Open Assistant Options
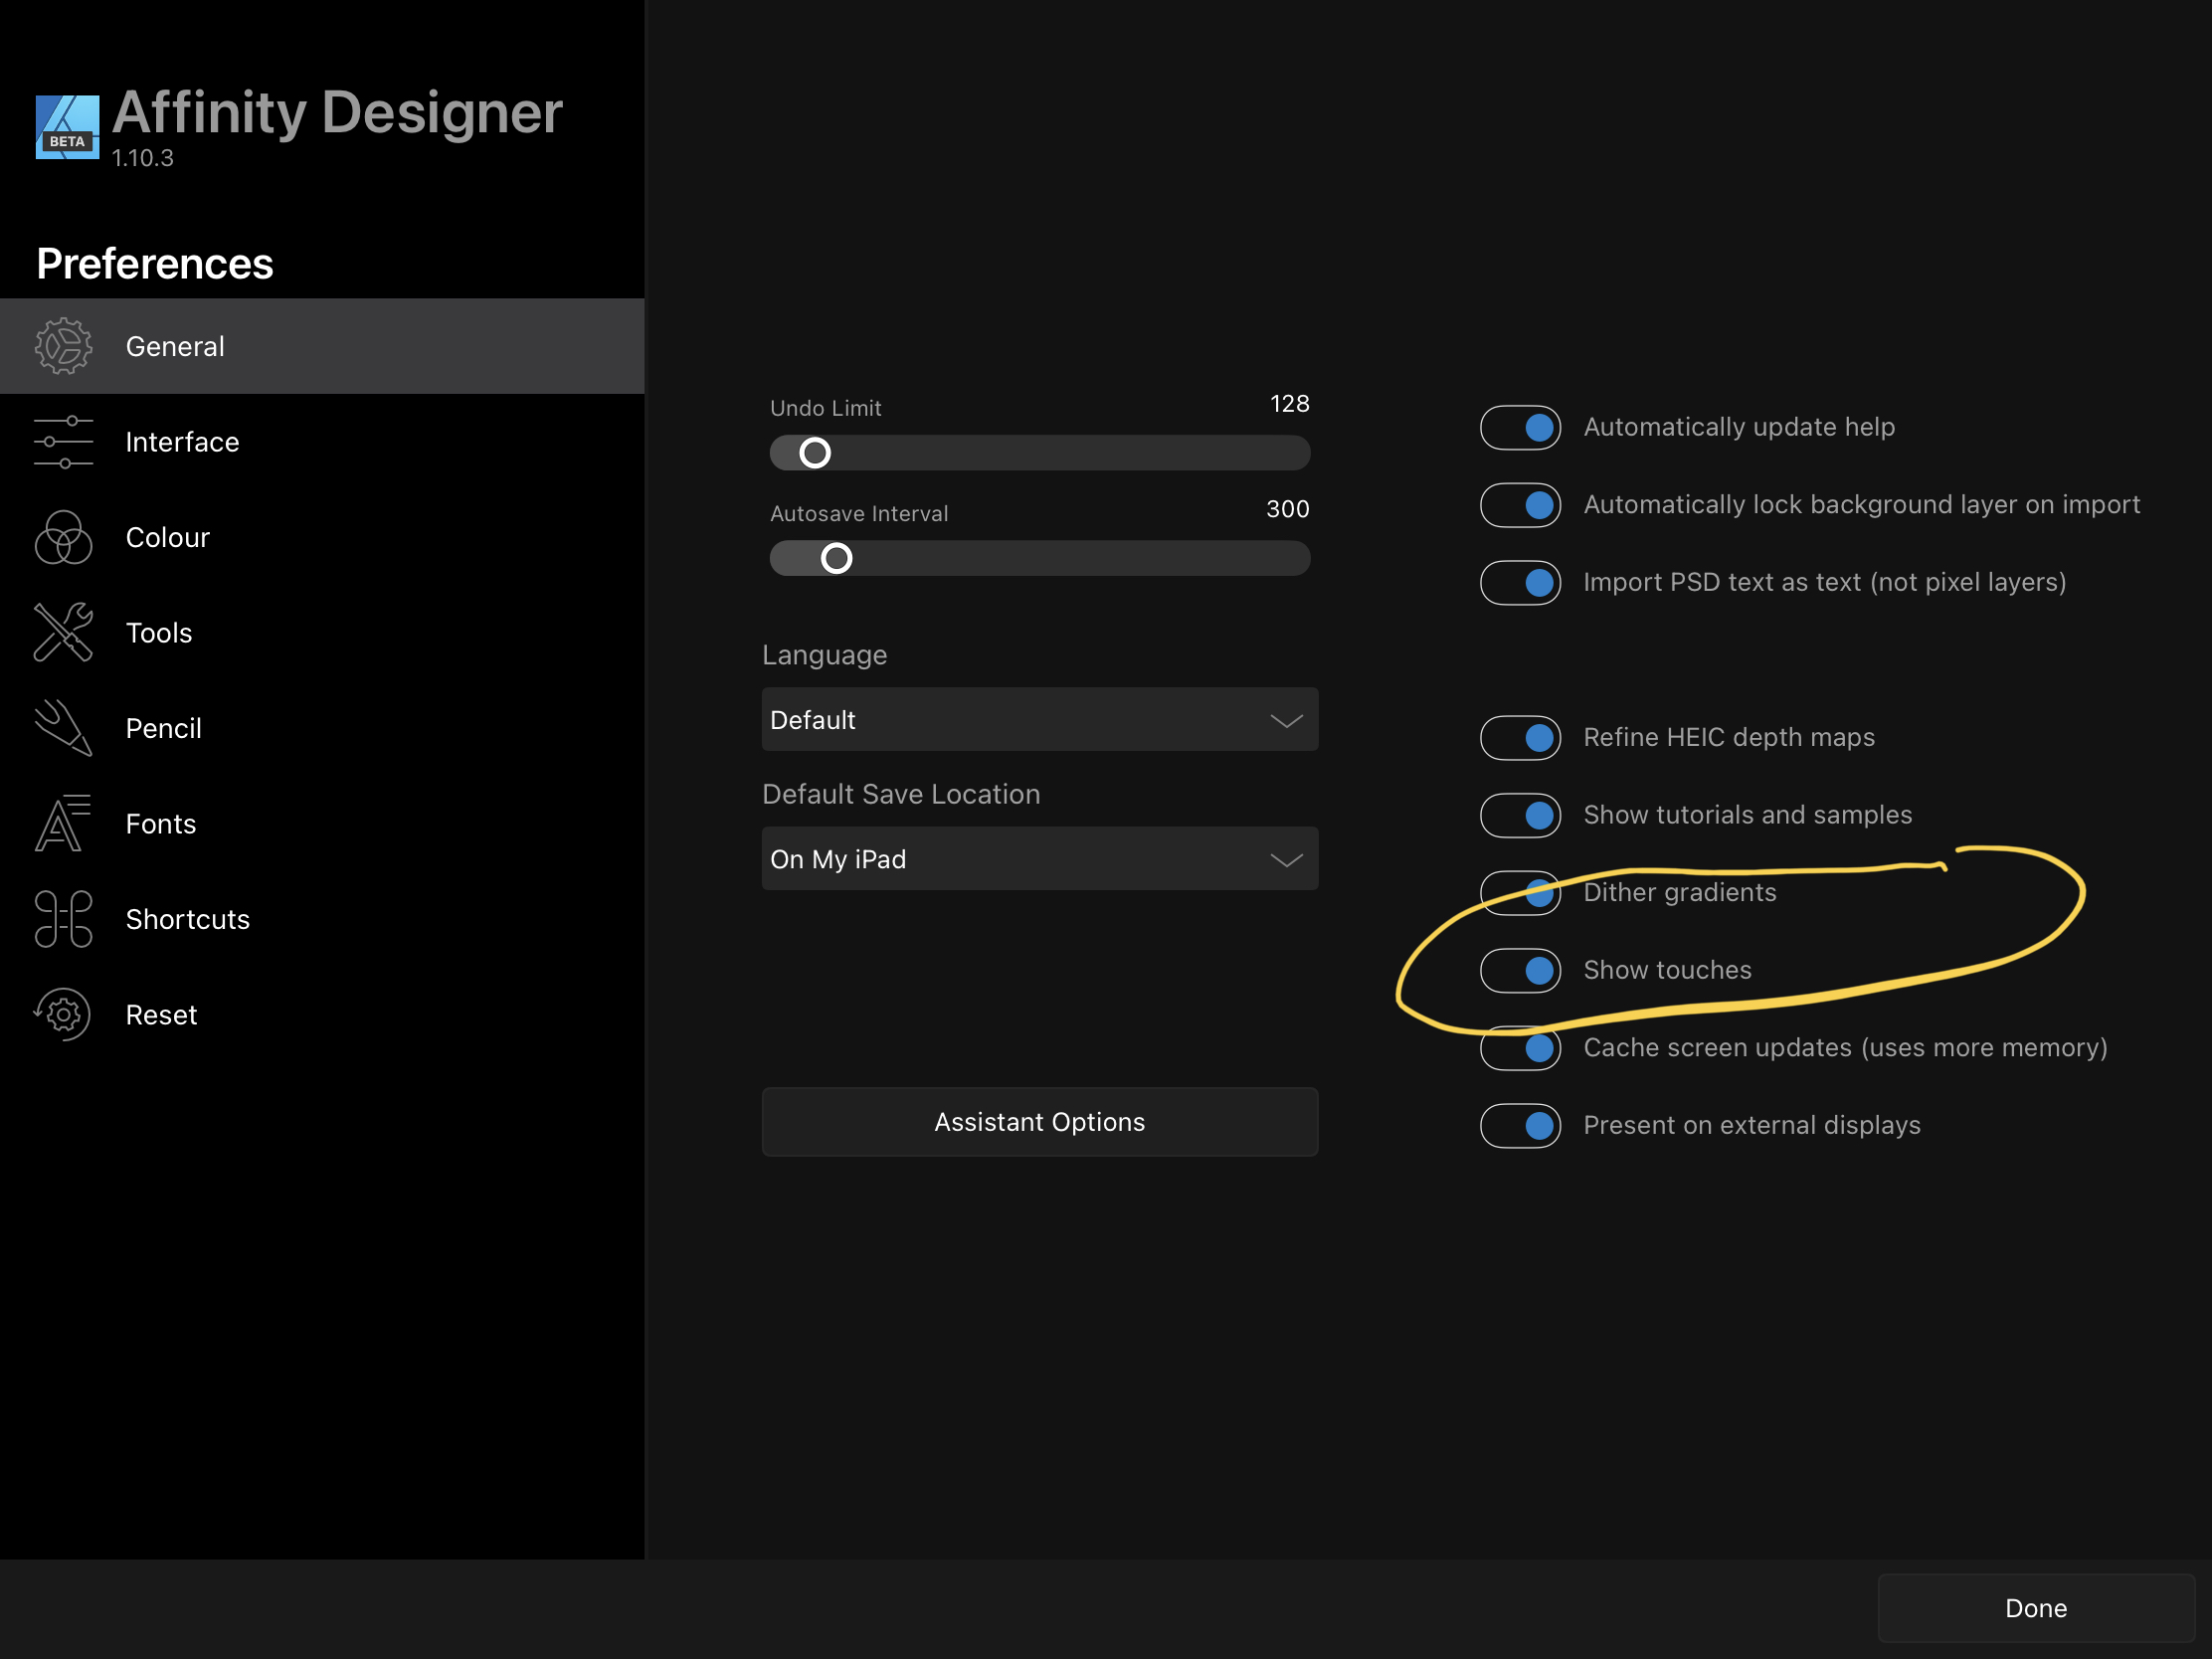 pyautogui.click(x=1040, y=1122)
